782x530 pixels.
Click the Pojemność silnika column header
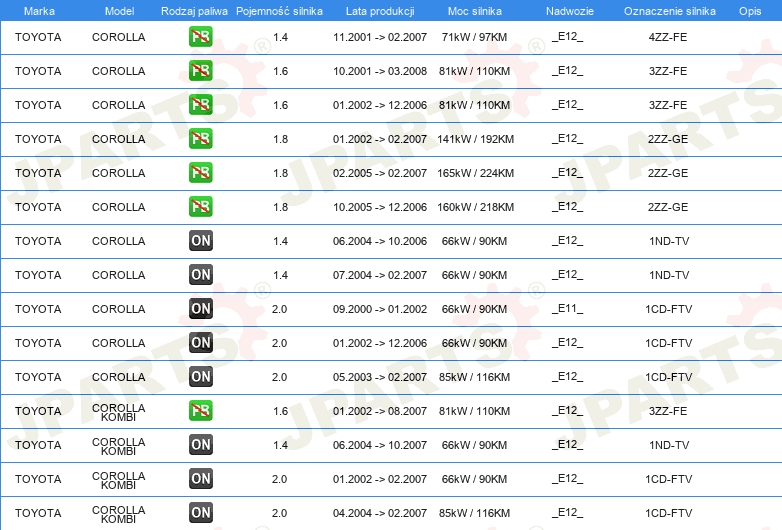point(279,11)
